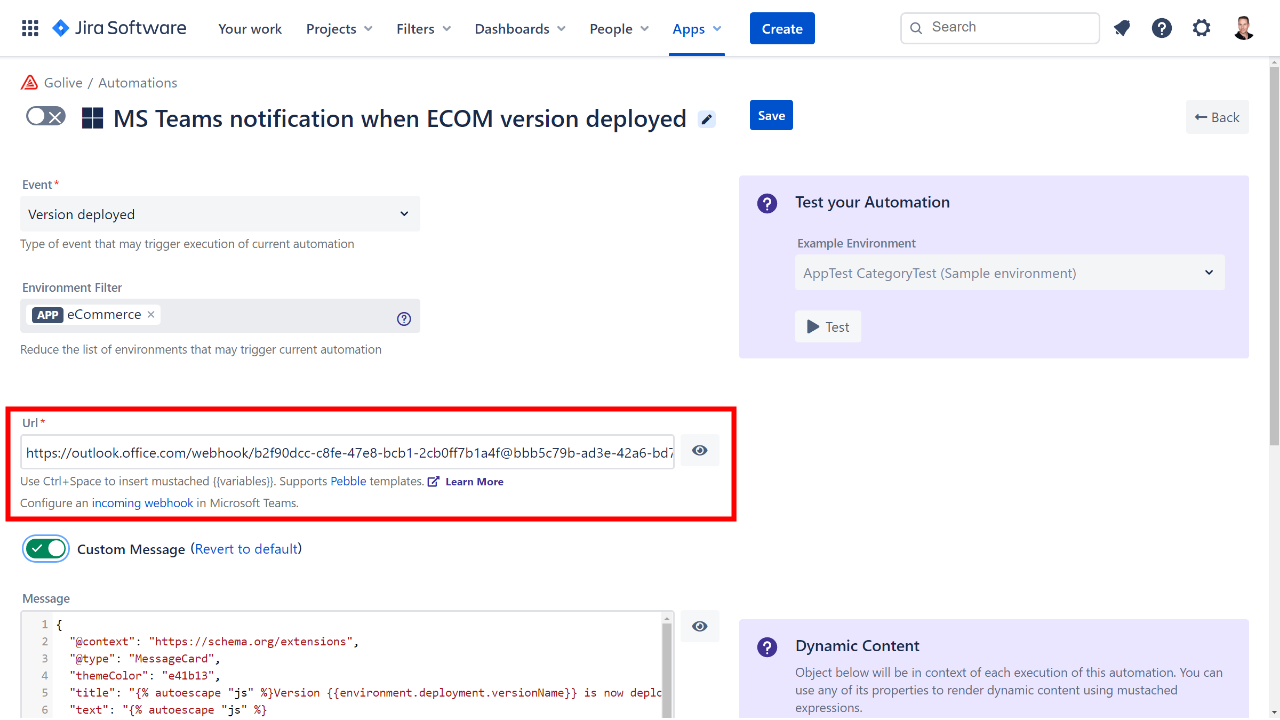Open the Dashboards menu

(519, 29)
